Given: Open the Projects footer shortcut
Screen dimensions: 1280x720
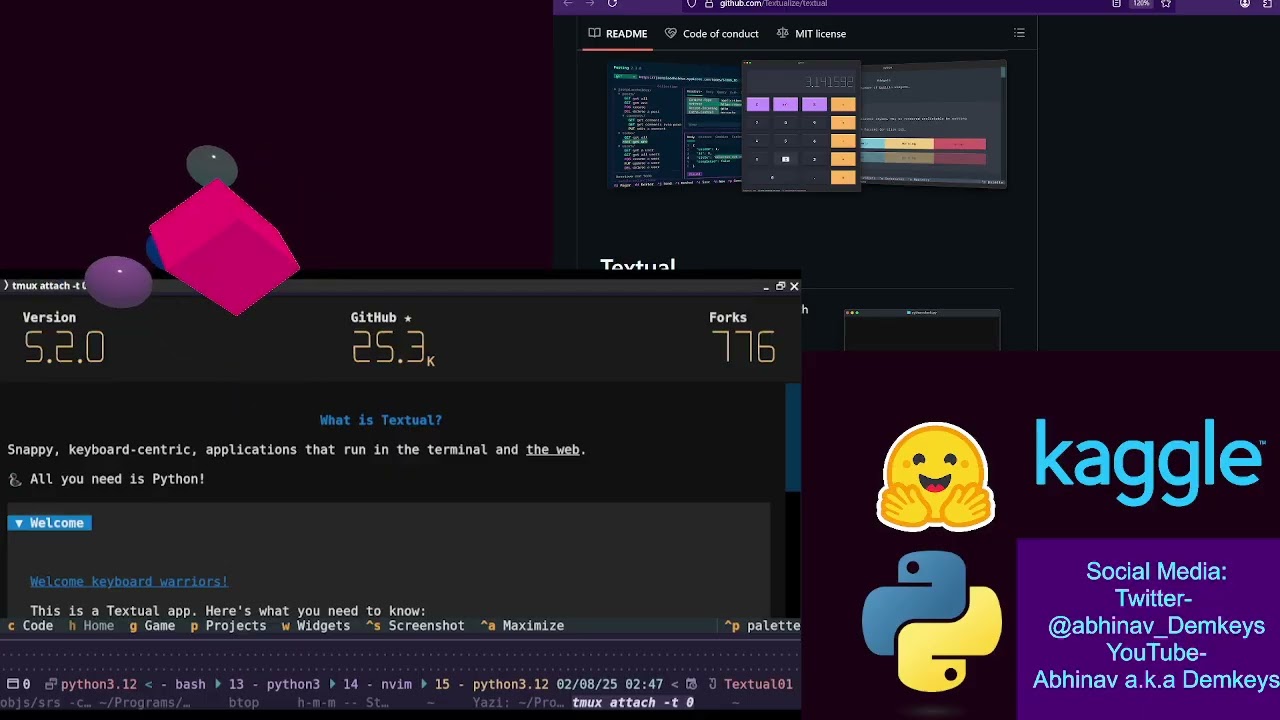Looking at the screenshot, I should [228, 626].
